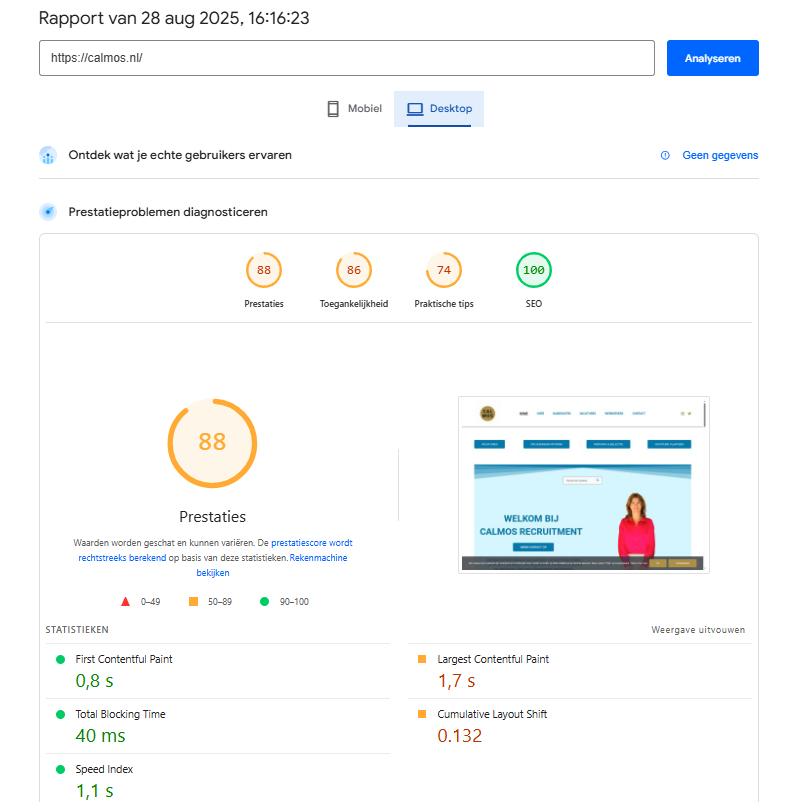Select the Desktop tab
The width and height of the screenshot is (807, 802).
[439, 109]
